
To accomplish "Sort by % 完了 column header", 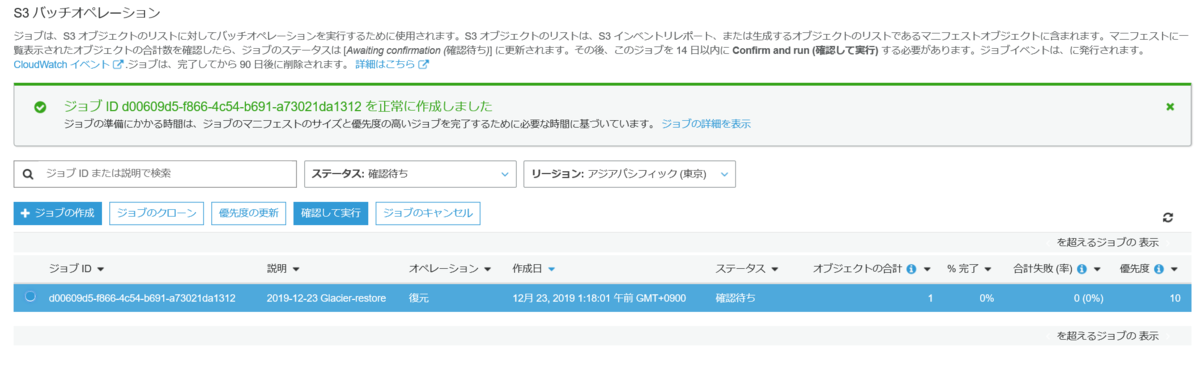I will tap(969, 269).
